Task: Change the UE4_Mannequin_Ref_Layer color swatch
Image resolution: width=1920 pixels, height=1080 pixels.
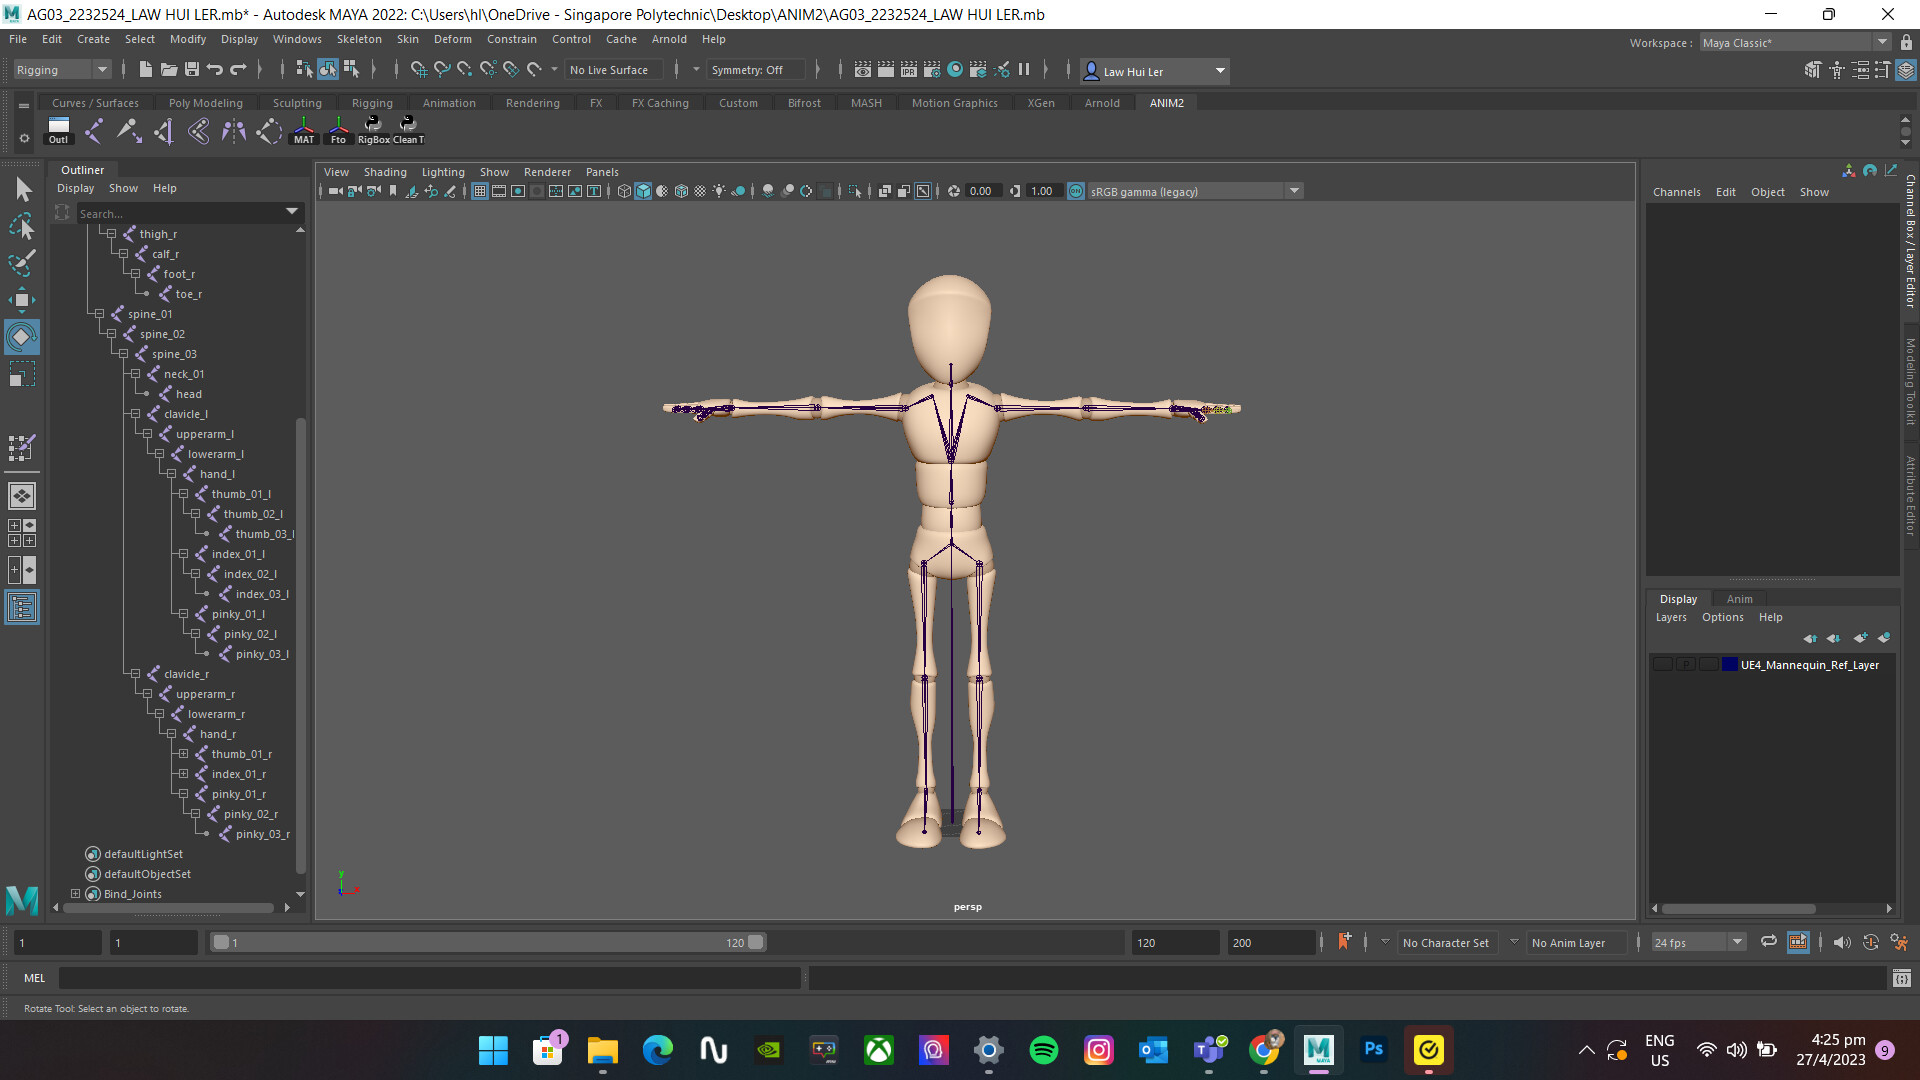Action: click(x=1729, y=664)
